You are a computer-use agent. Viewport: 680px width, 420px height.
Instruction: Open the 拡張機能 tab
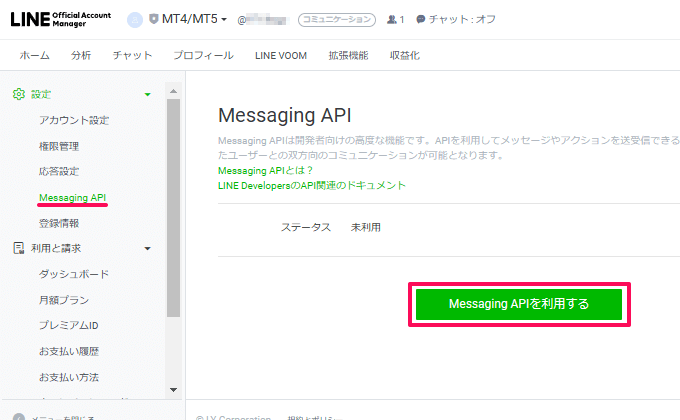pyautogui.click(x=348, y=56)
